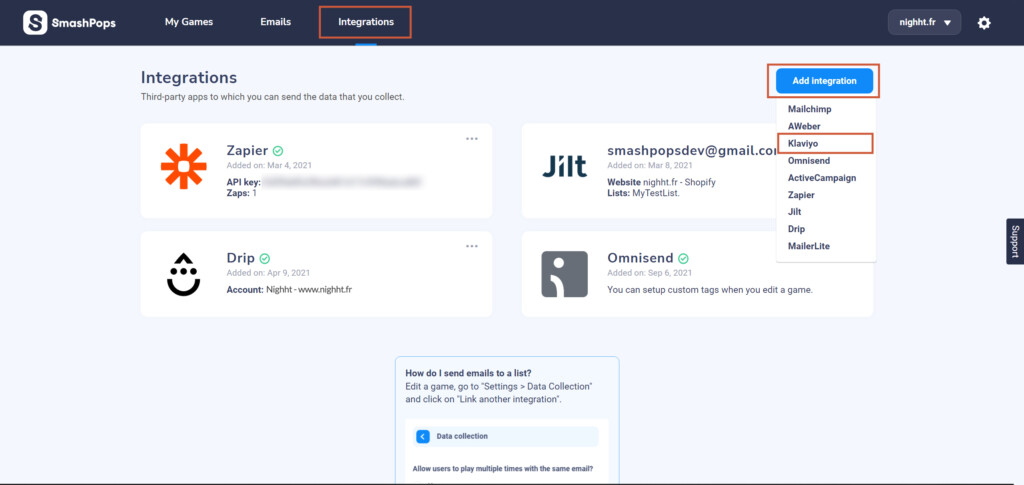
Task: Go to My Games tab
Action: 189,22
